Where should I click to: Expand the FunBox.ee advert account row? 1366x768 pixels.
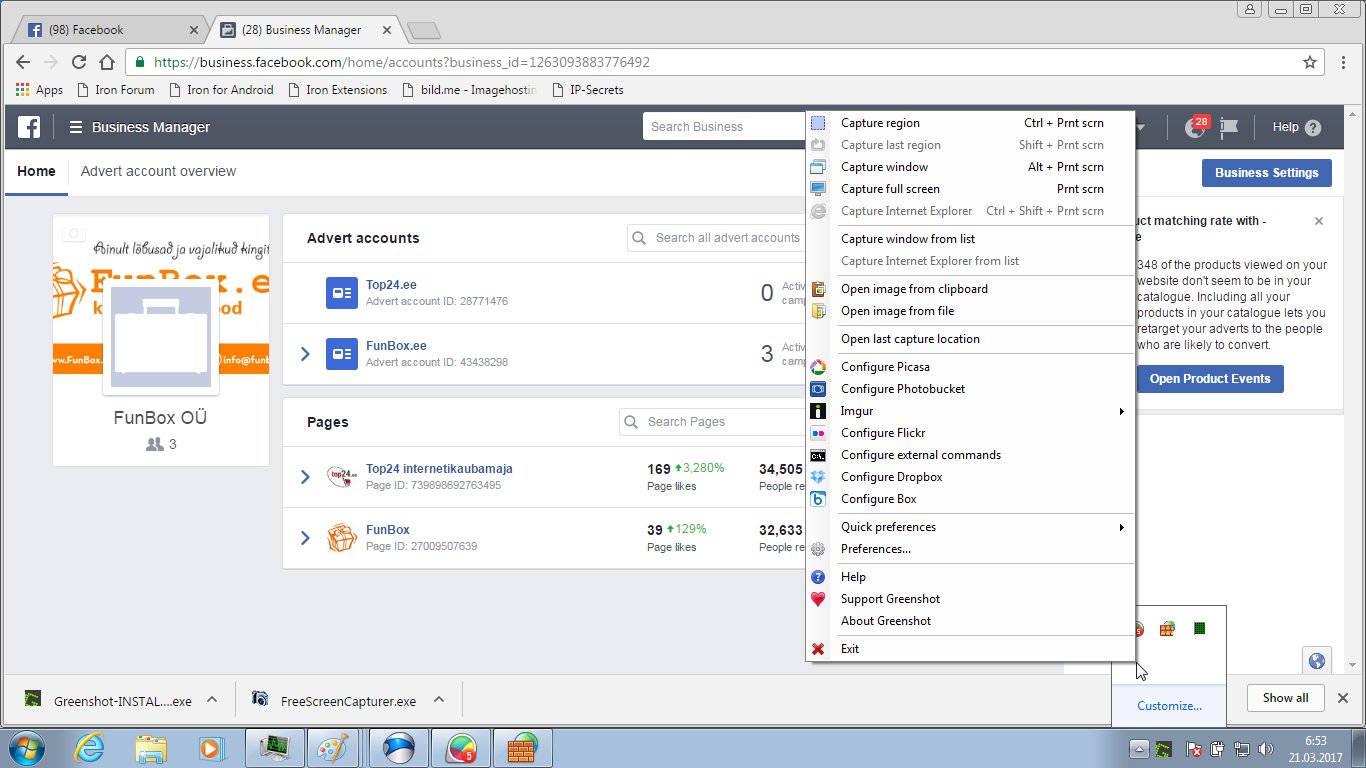tap(306, 354)
